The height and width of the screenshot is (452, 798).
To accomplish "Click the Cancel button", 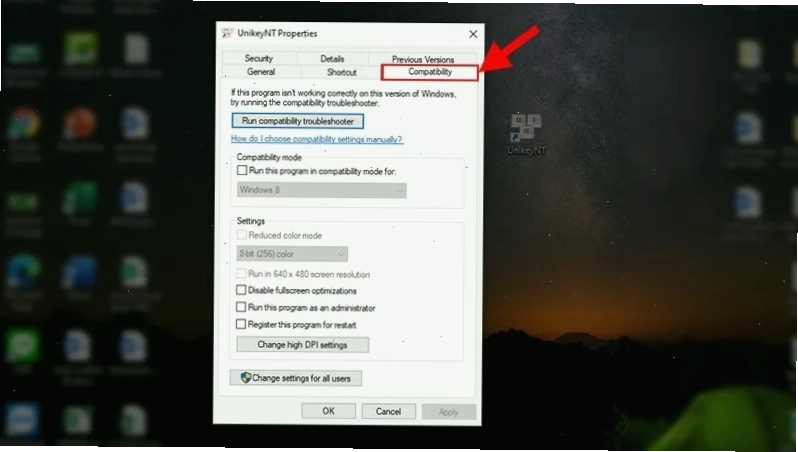I will pyautogui.click(x=388, y=411).
